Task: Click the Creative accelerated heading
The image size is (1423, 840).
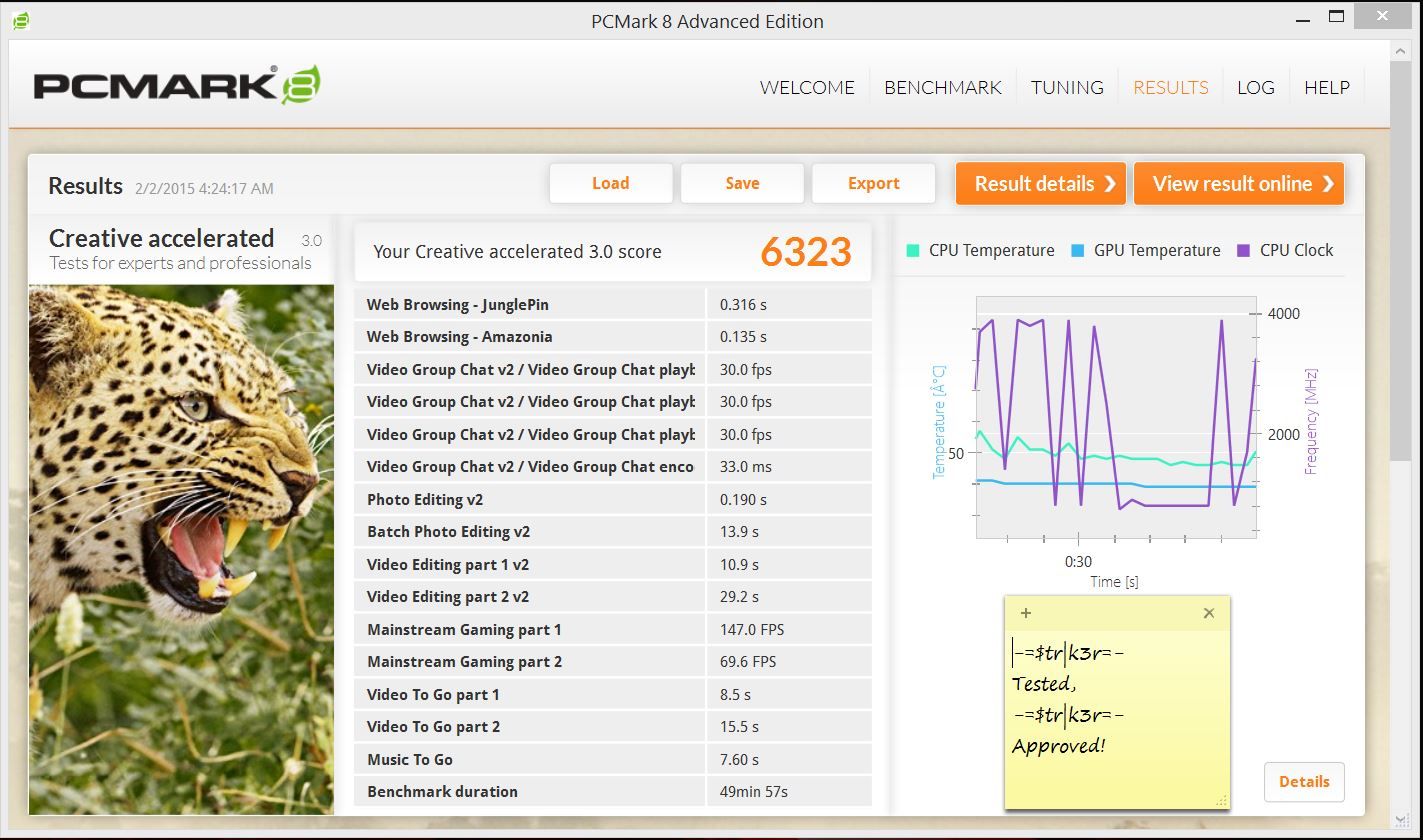Action: pyautogui.click(x=161, y=238)
